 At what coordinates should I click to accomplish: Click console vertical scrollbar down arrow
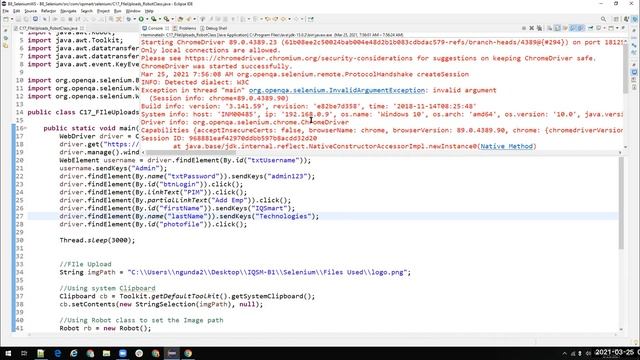[626, 147]
